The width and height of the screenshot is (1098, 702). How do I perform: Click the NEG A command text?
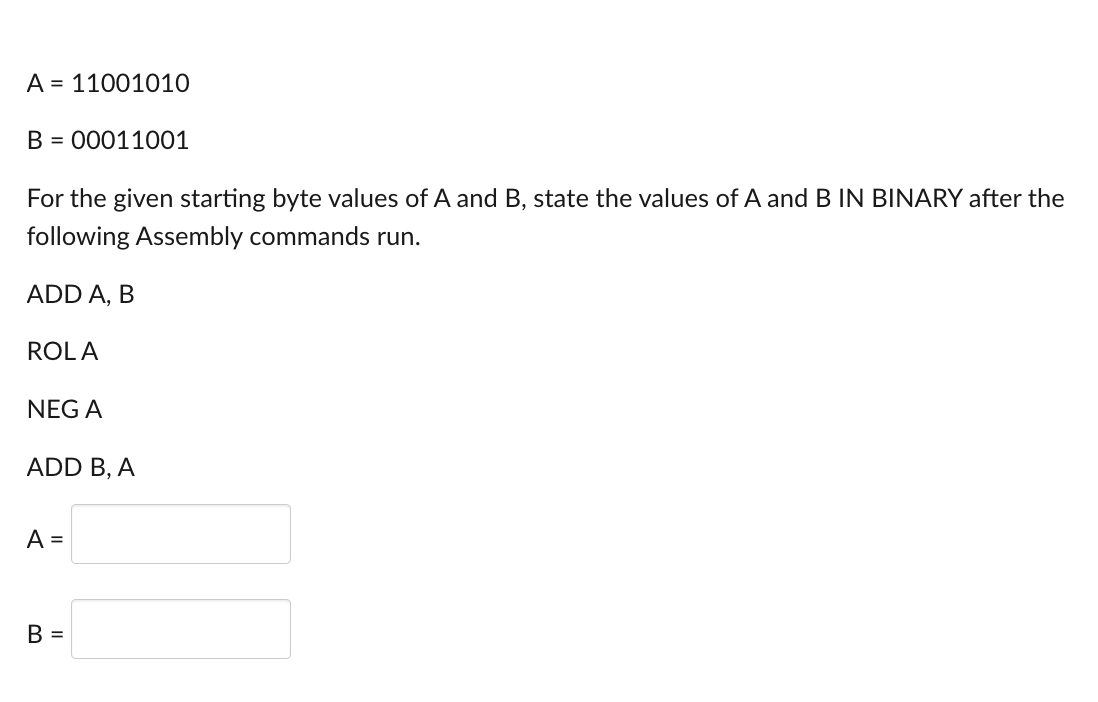coord(64,409)
